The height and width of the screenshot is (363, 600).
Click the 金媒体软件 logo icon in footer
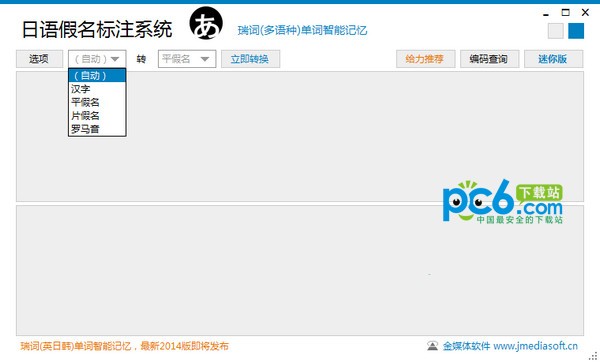432,346
